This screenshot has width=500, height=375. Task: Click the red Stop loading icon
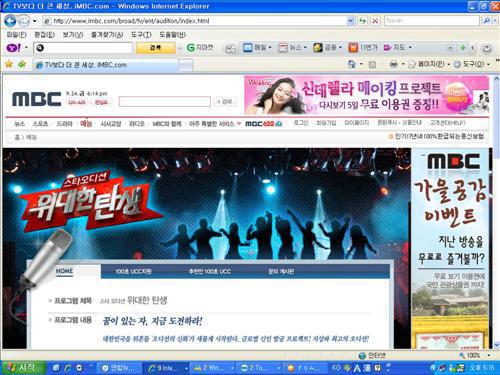[x=375, y=21]
